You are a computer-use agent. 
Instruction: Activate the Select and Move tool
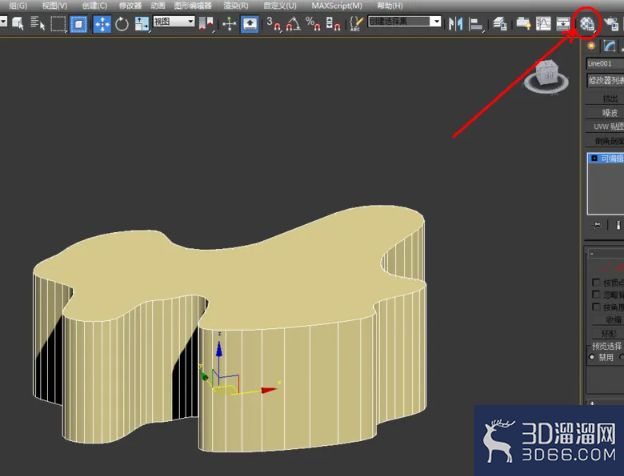pos(102,24)
